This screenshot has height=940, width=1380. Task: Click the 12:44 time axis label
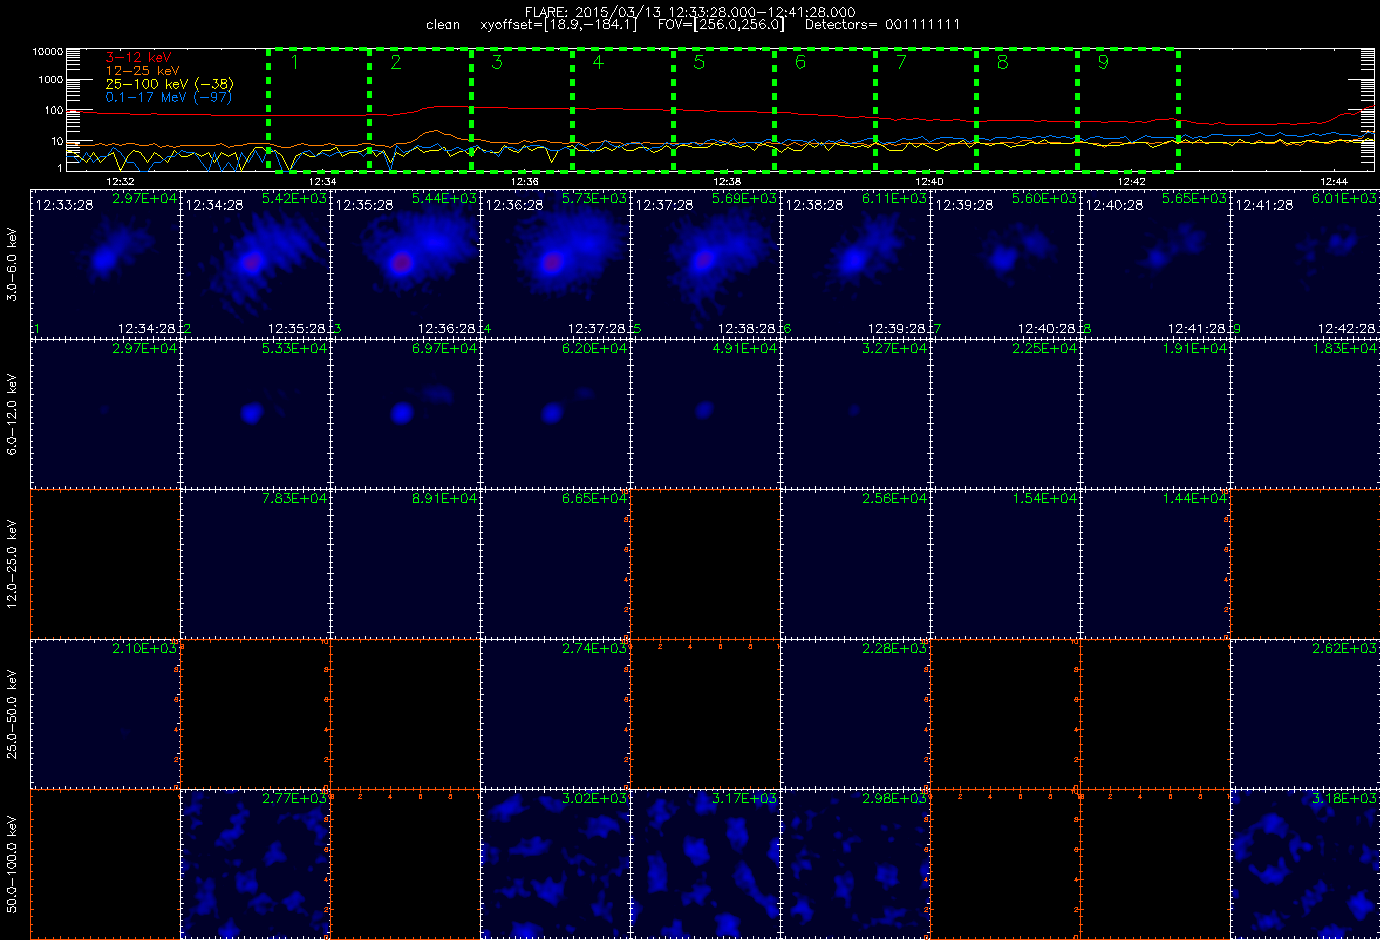point(1334,182)
